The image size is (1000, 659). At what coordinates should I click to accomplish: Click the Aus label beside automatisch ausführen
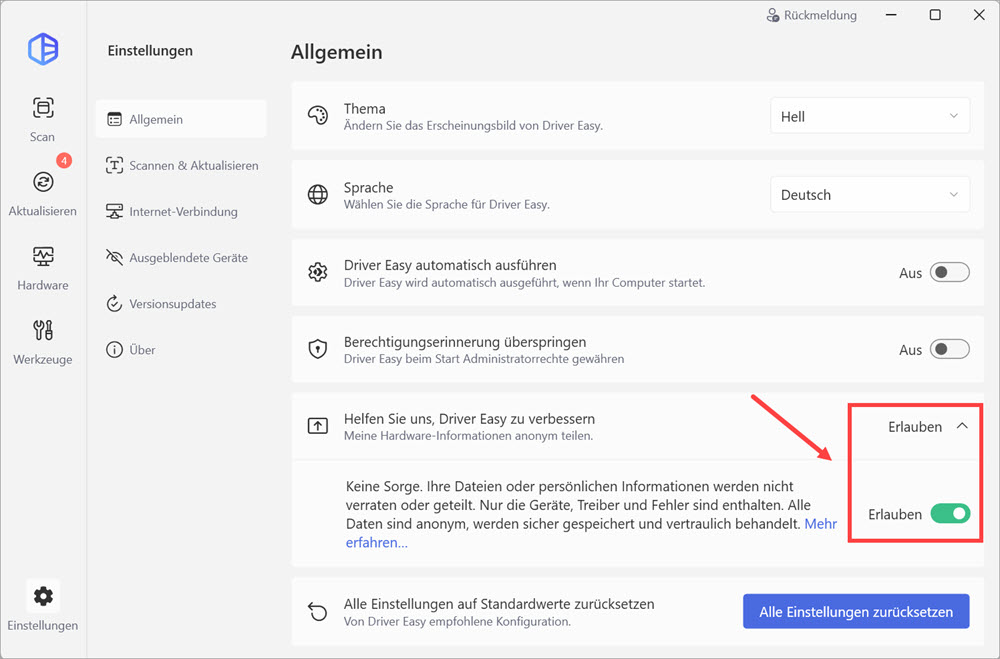910,273
